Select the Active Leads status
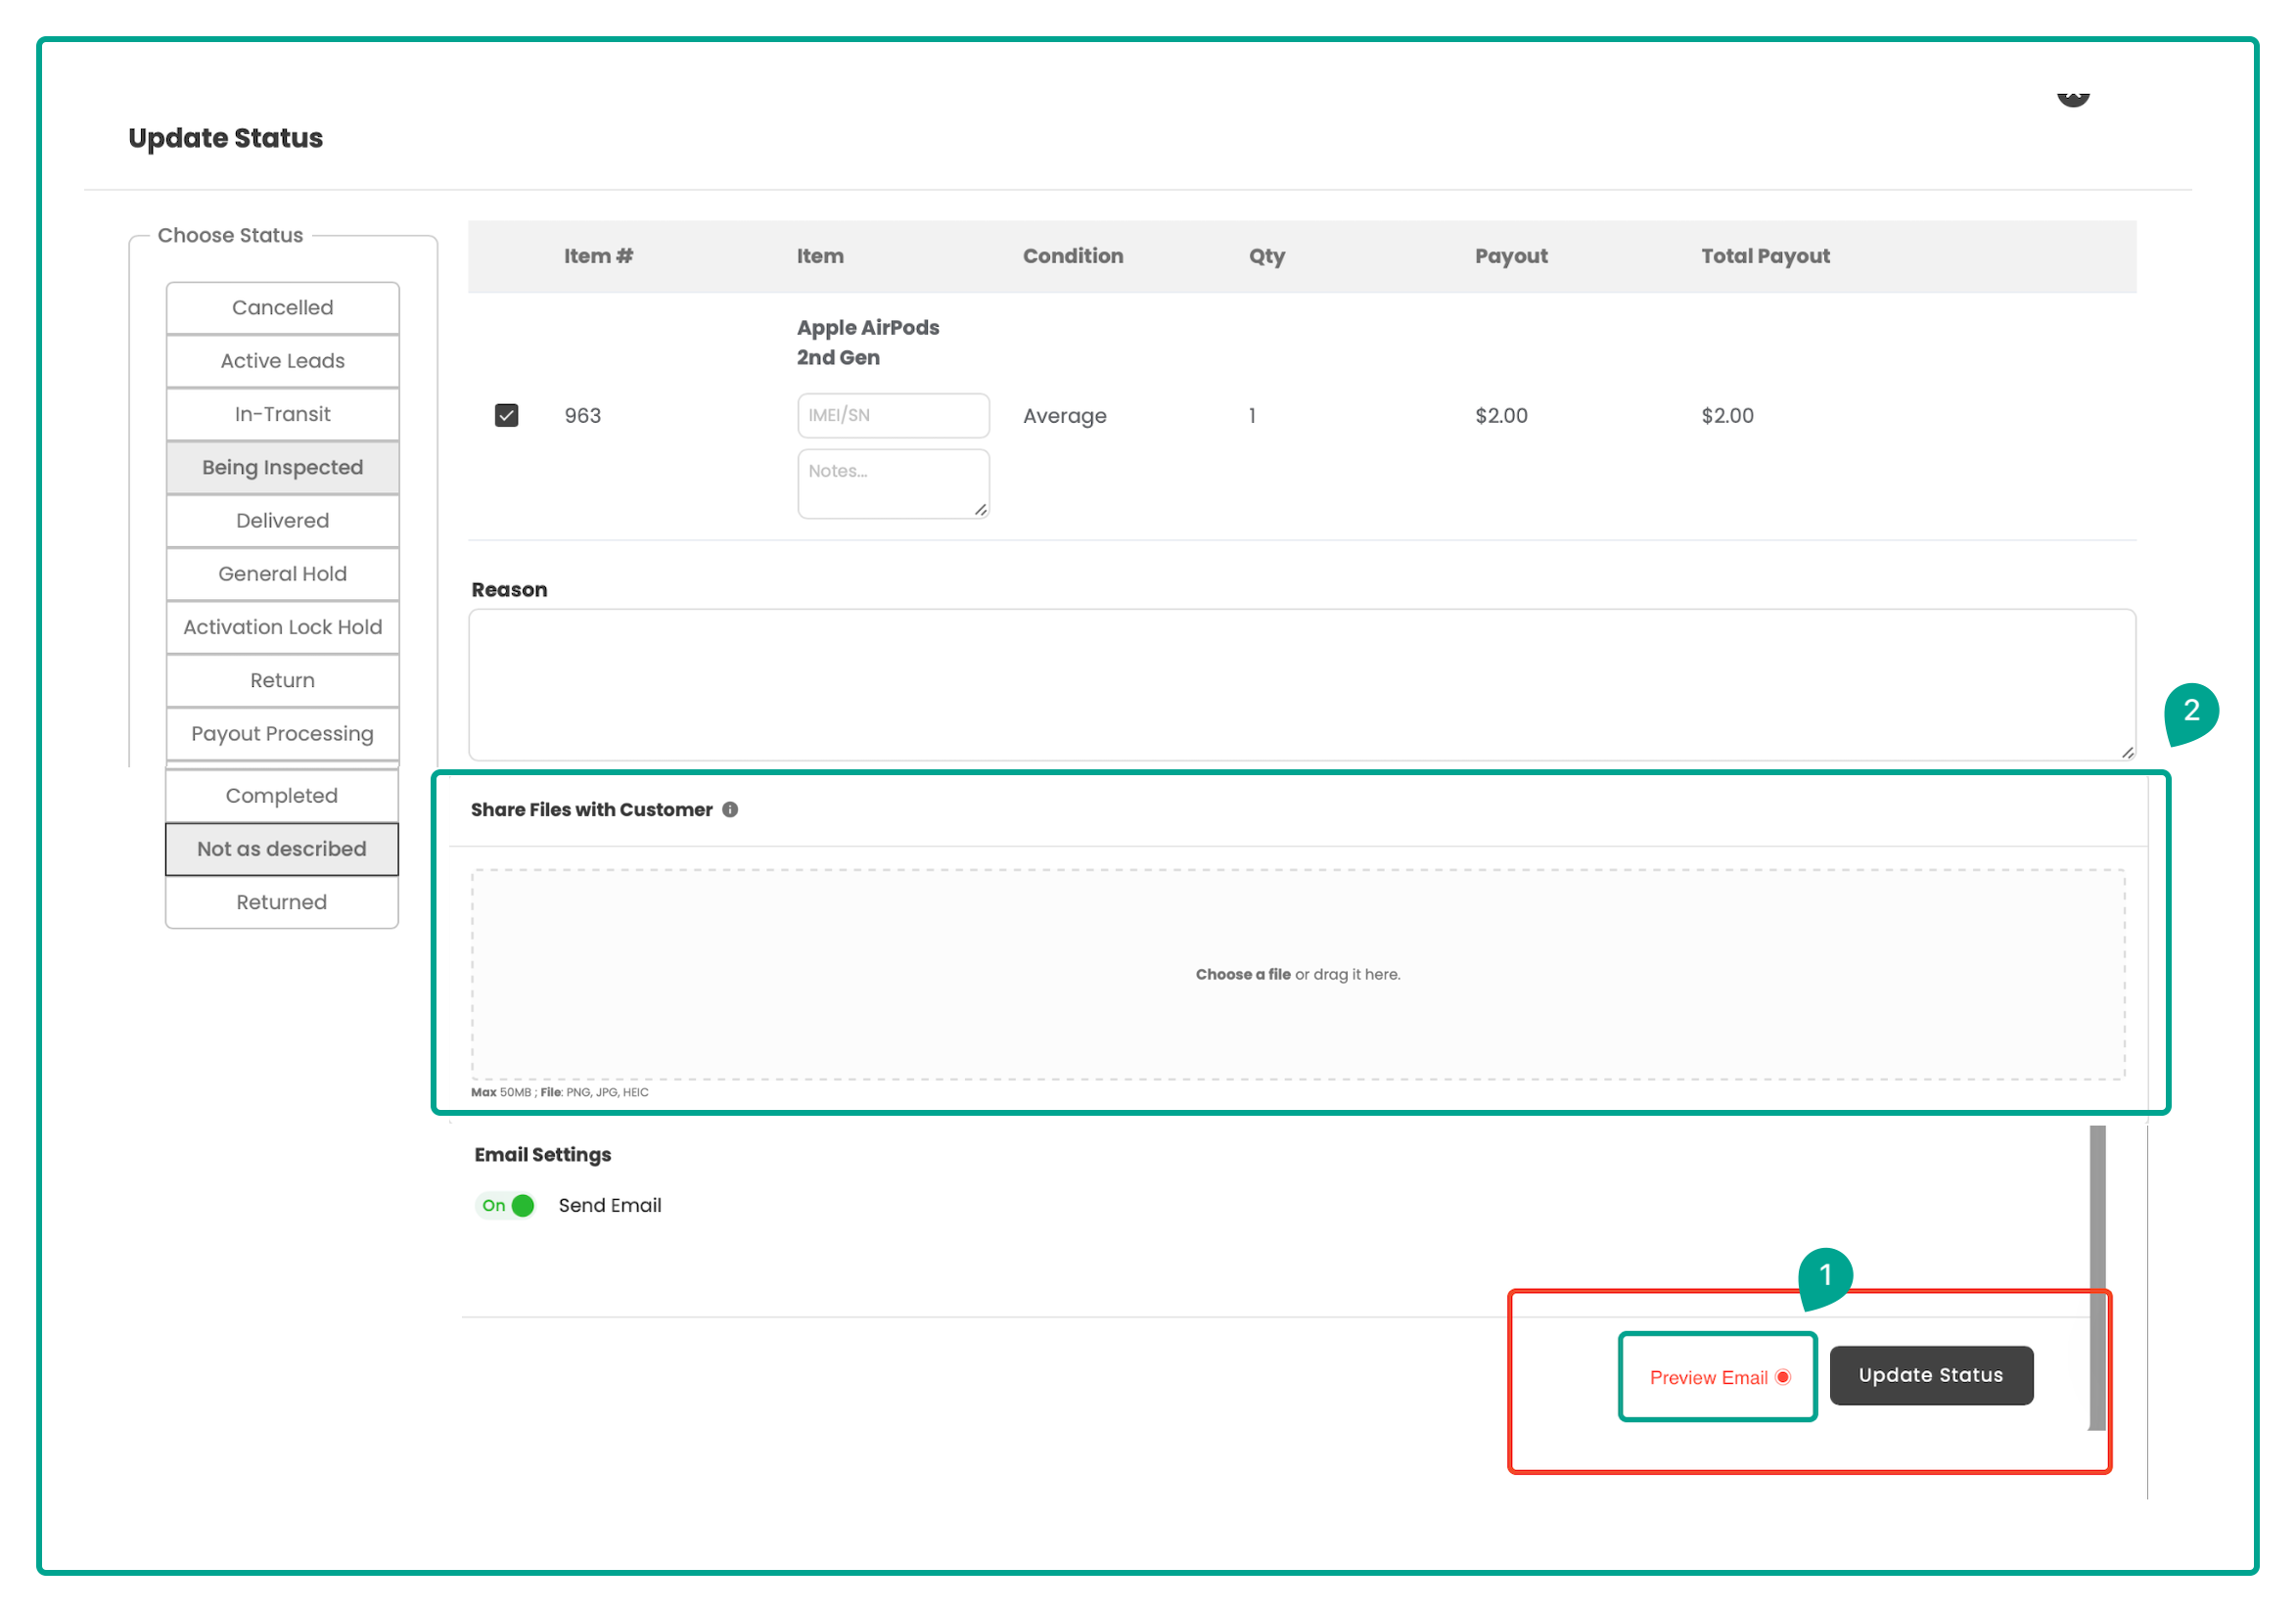2296x1612 pixels. click(x=283, y=361)
